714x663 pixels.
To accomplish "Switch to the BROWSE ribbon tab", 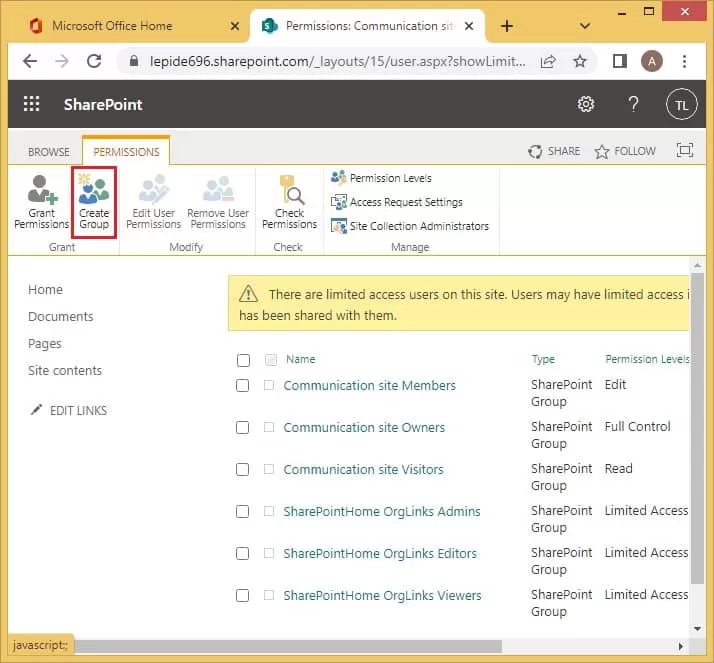I will [48, 152].
